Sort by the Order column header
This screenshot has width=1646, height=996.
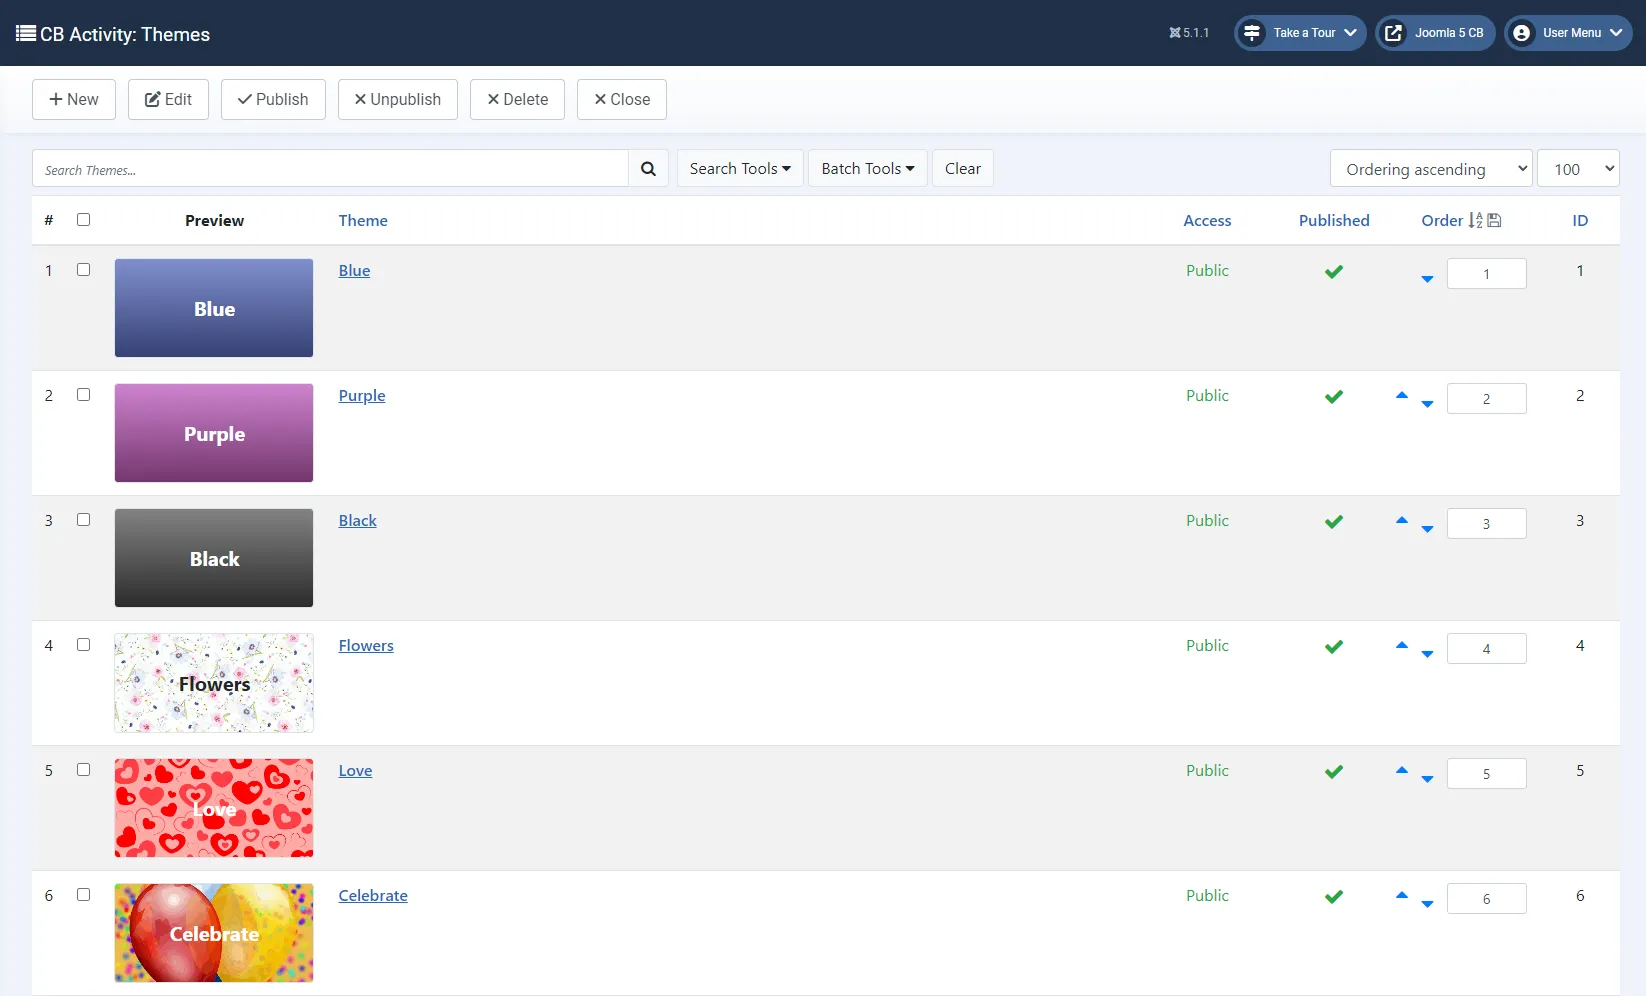pyautogui.click(x=1442, y=221)
